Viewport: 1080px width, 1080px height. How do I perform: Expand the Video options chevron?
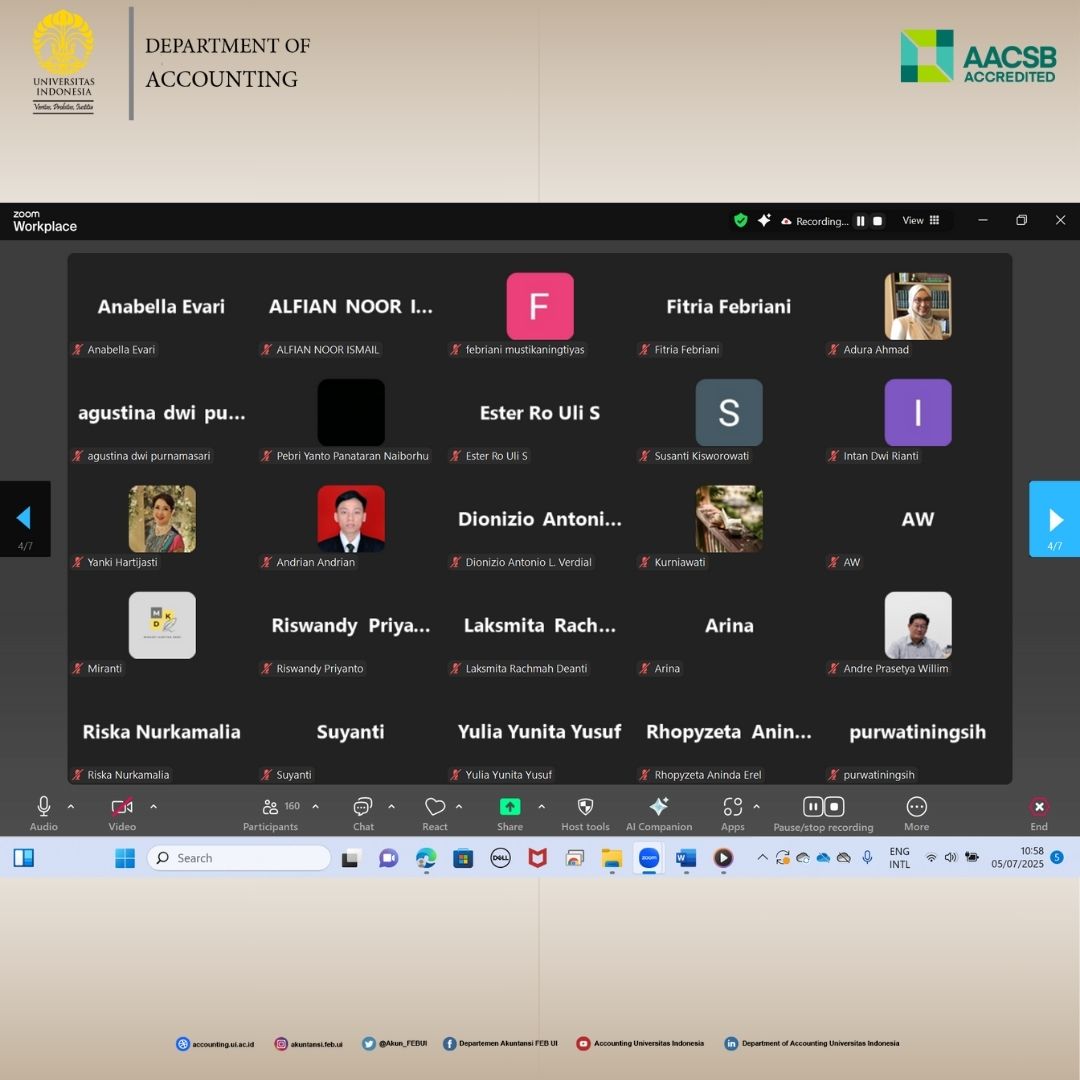(x=153, y=806)
